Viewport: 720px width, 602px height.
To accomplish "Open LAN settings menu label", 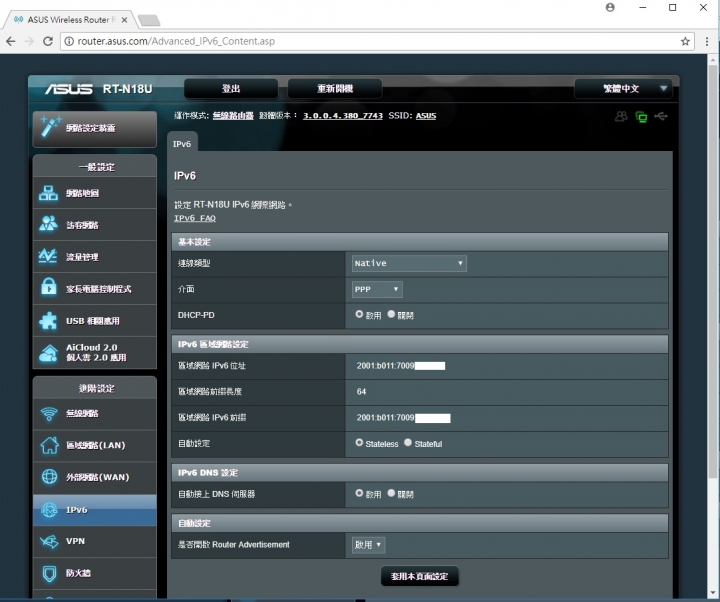I will 96,445.
